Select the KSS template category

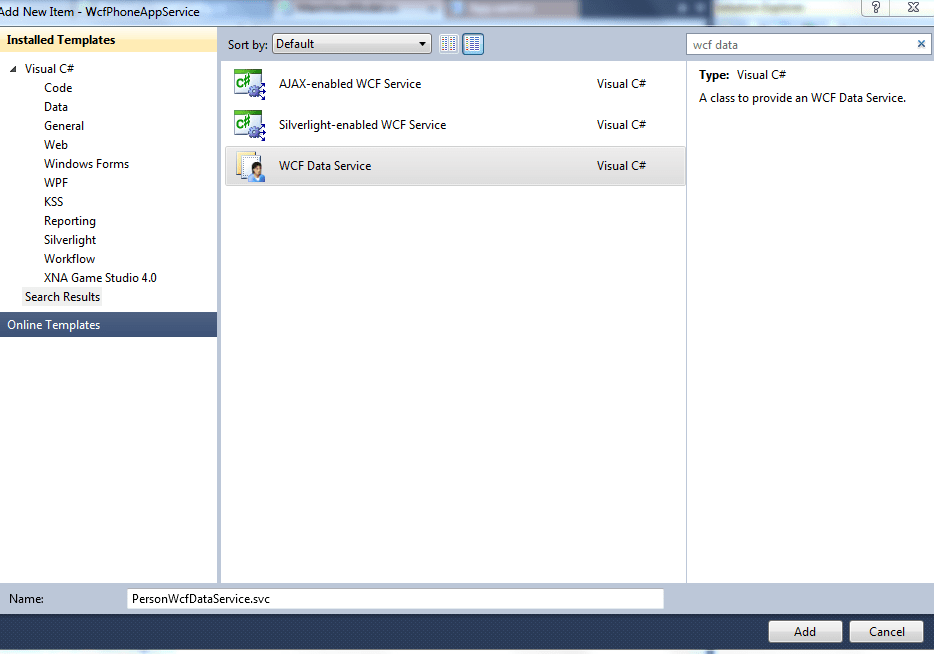[x=54, y=203]
